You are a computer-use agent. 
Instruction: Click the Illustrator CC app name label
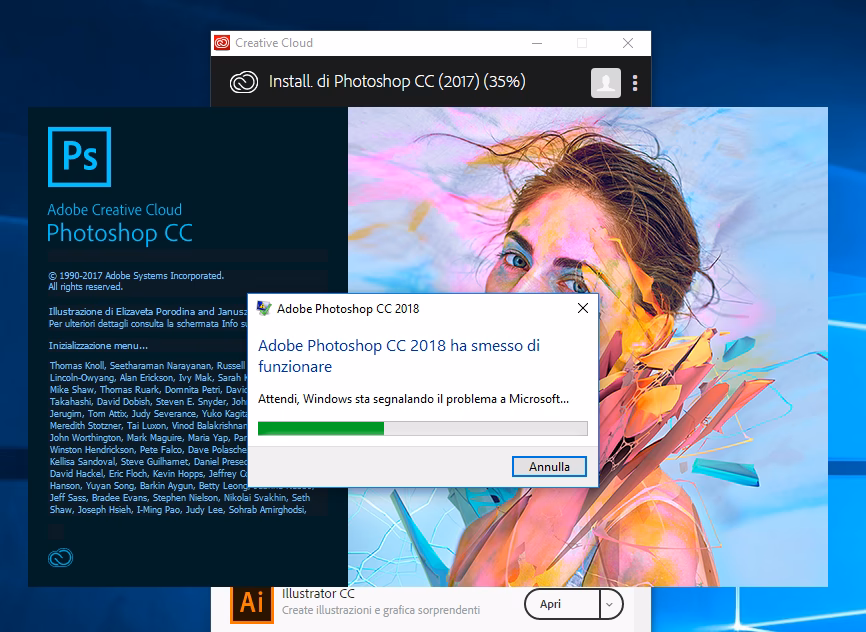pos(318,594)
